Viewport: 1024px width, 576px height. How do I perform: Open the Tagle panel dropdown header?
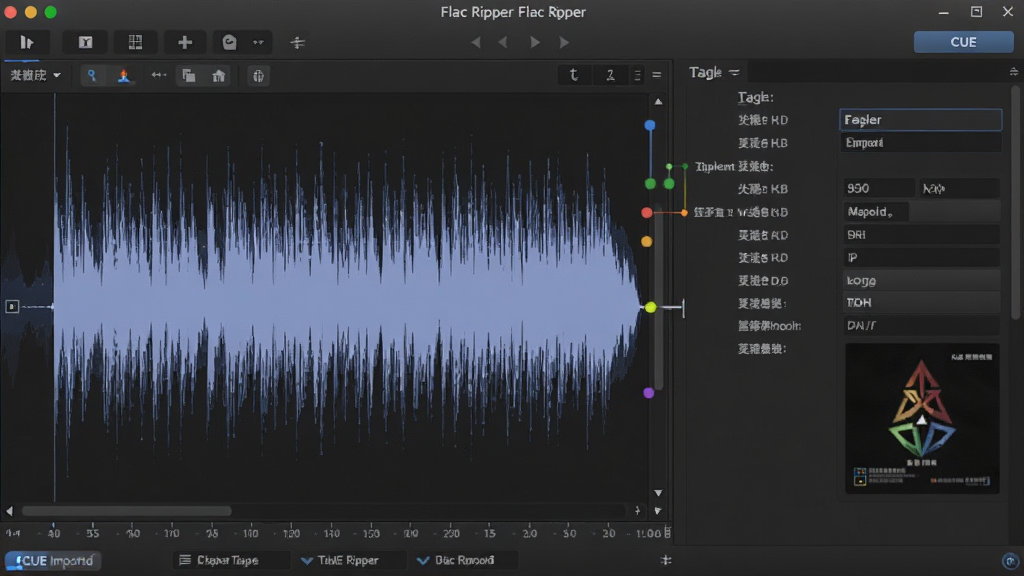pyautogui.click(x=714, y=72)
